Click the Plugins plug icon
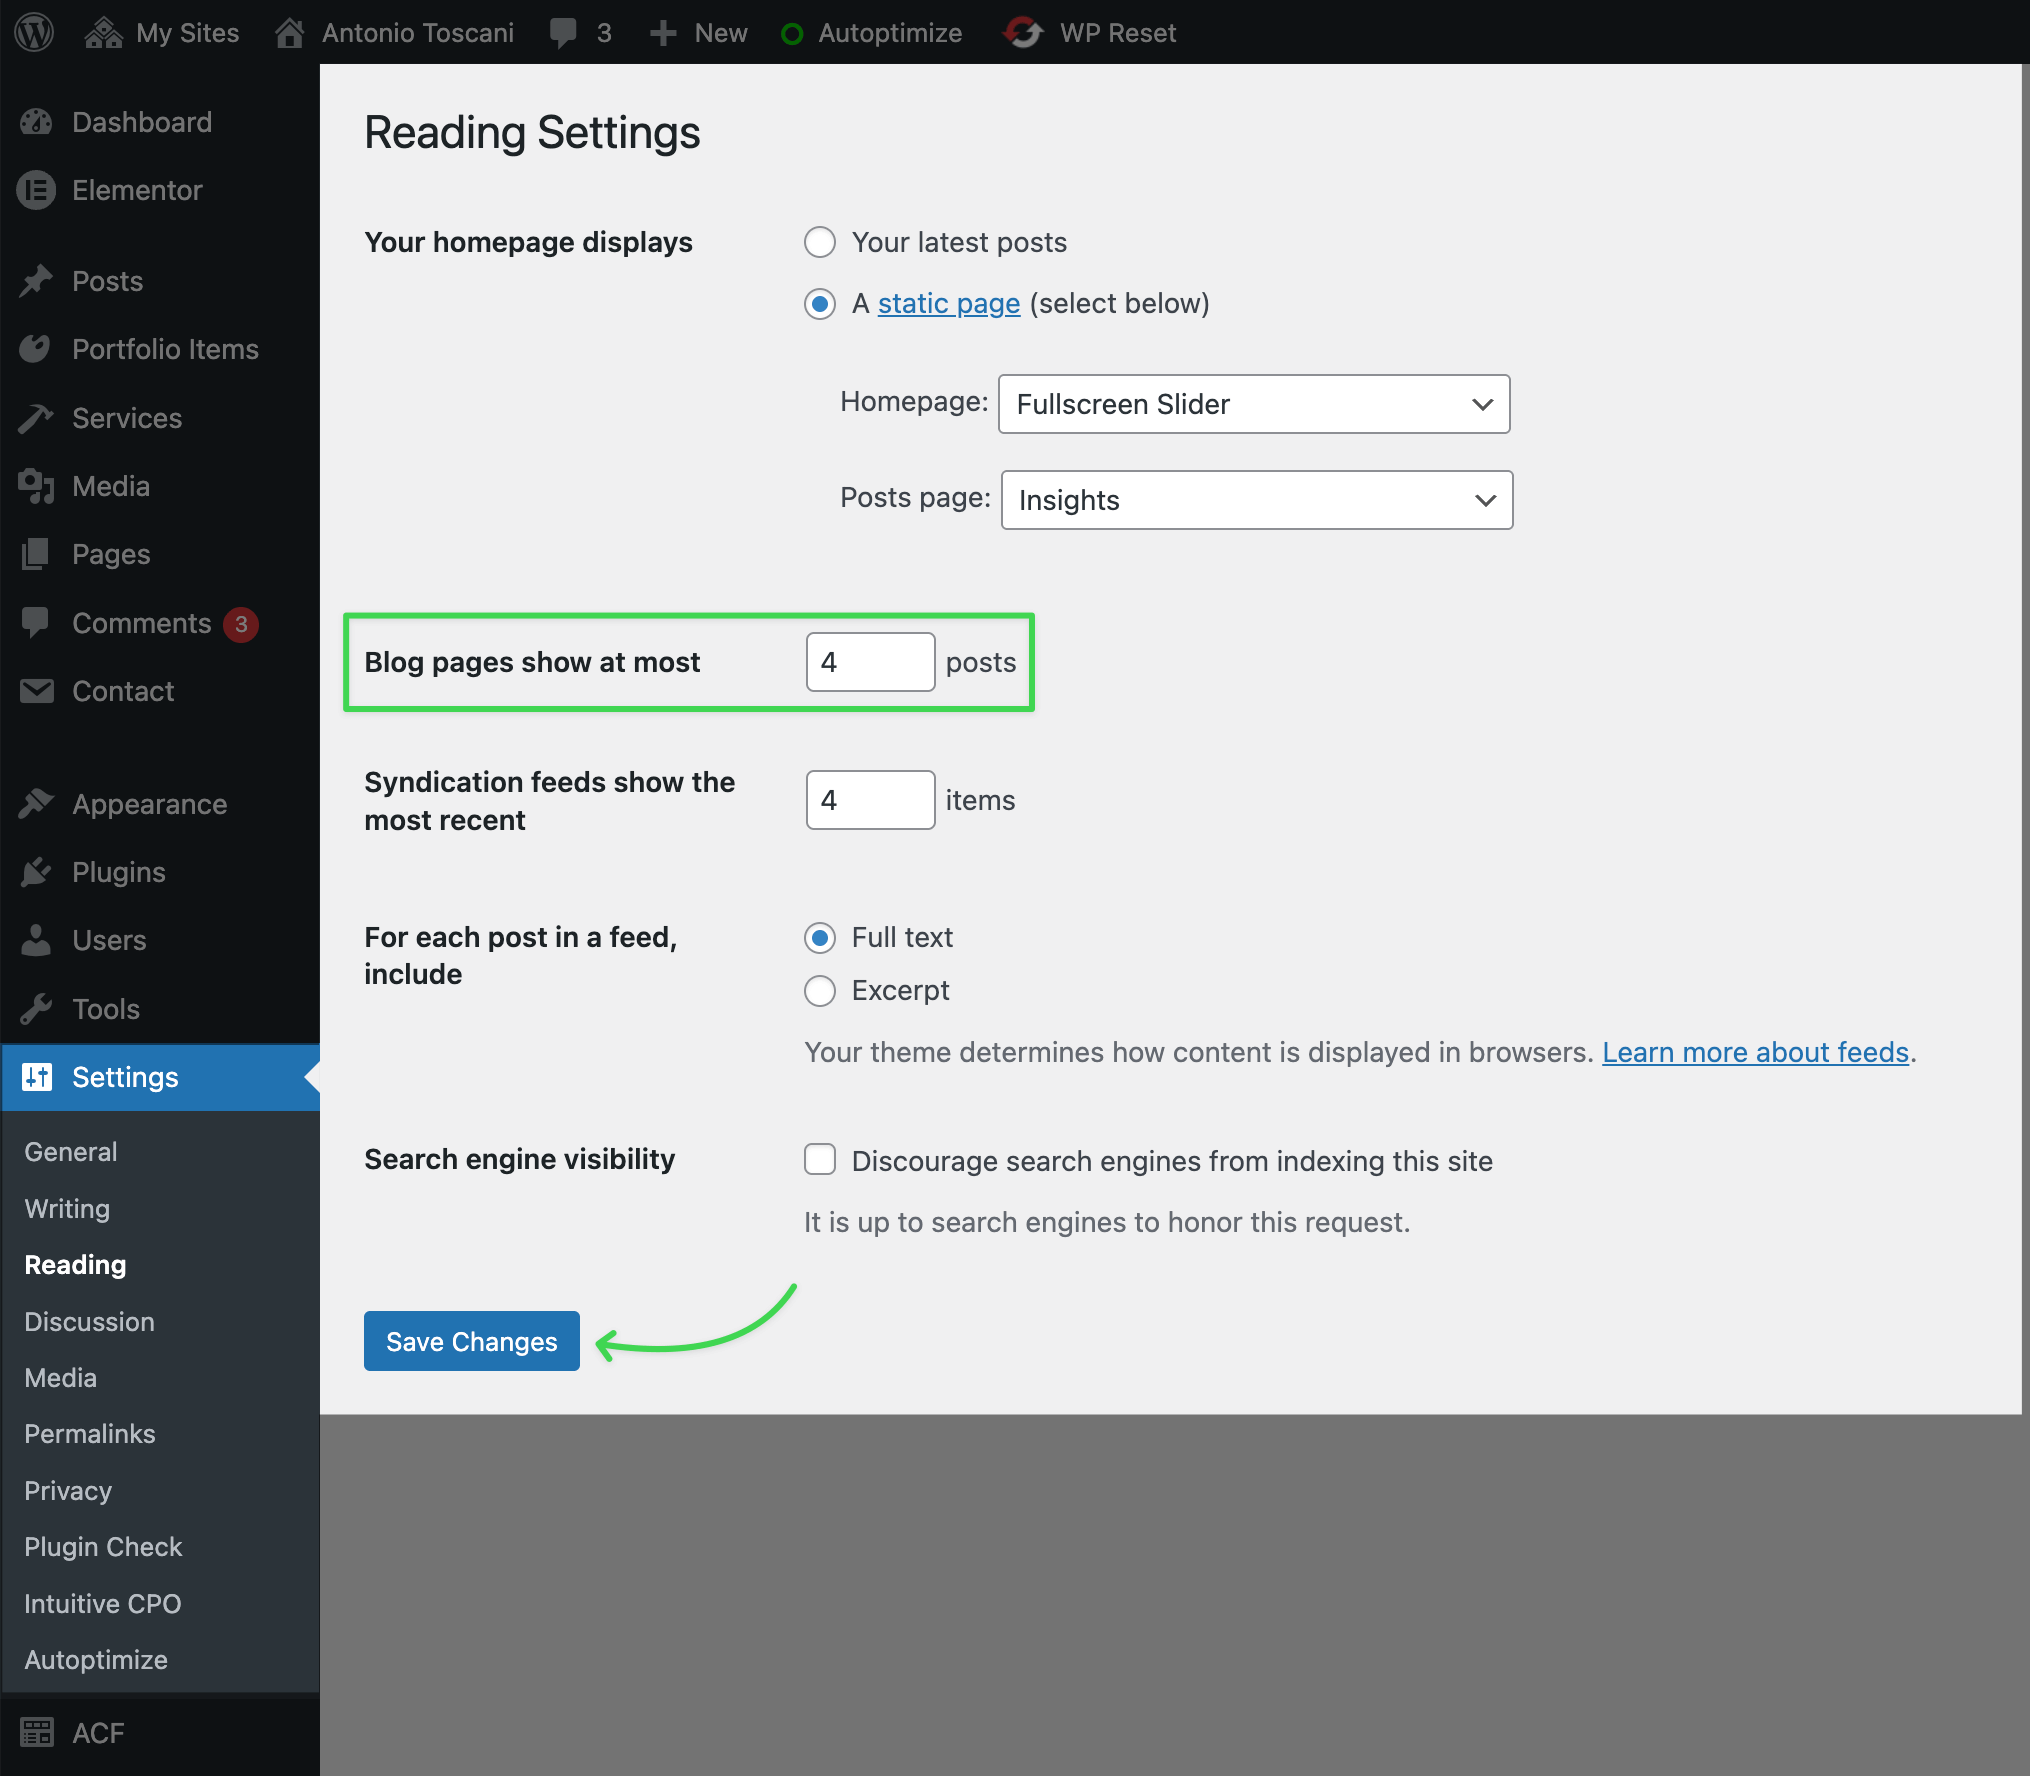 37,872
